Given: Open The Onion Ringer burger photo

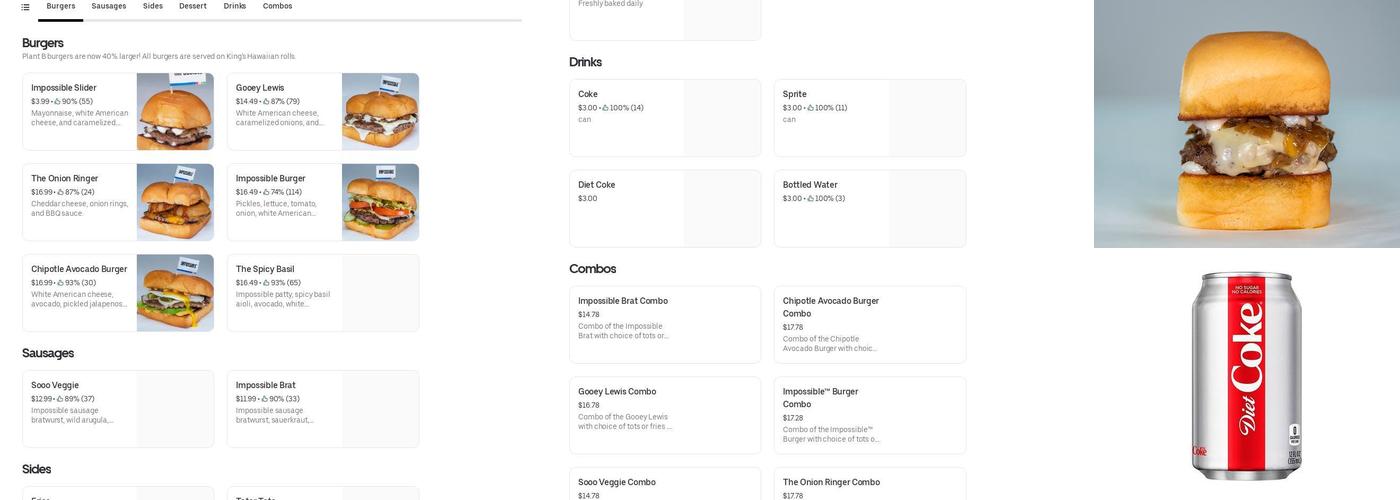Looking at the screenshot, I should (175, 202).
